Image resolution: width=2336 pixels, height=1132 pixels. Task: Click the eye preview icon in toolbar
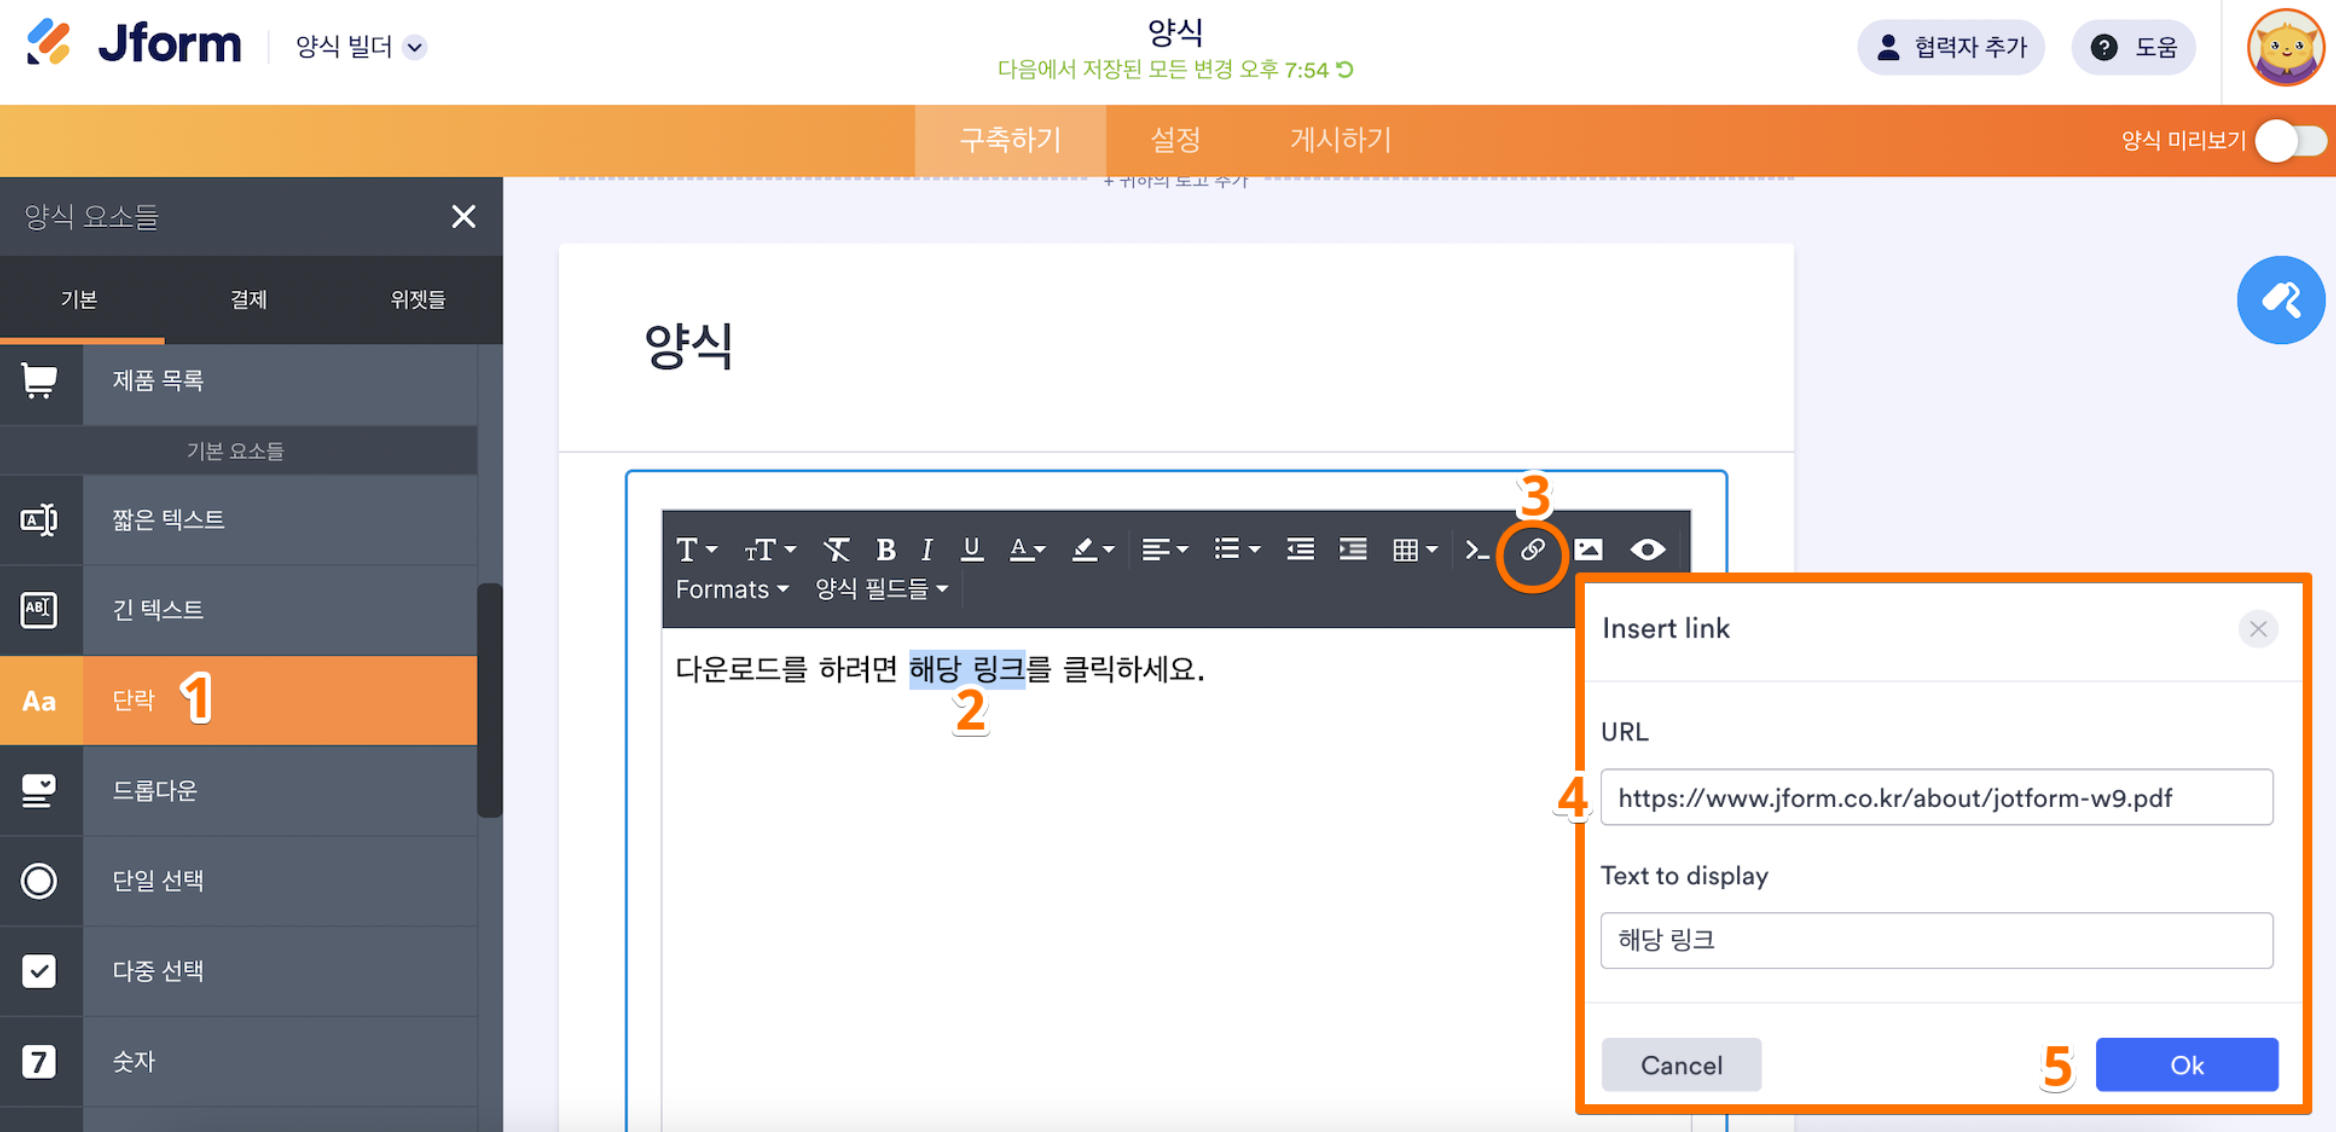(x=1647, y=550)
